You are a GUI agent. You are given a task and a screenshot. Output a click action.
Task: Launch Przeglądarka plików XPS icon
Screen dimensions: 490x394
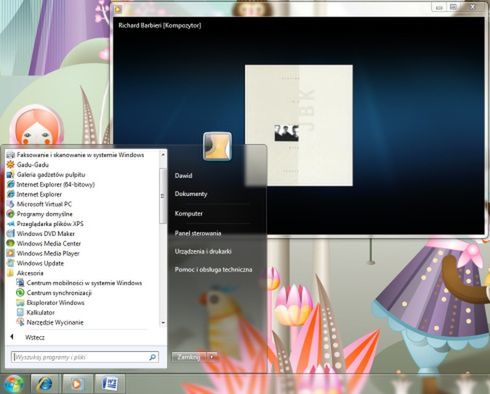tap(11, 224)
